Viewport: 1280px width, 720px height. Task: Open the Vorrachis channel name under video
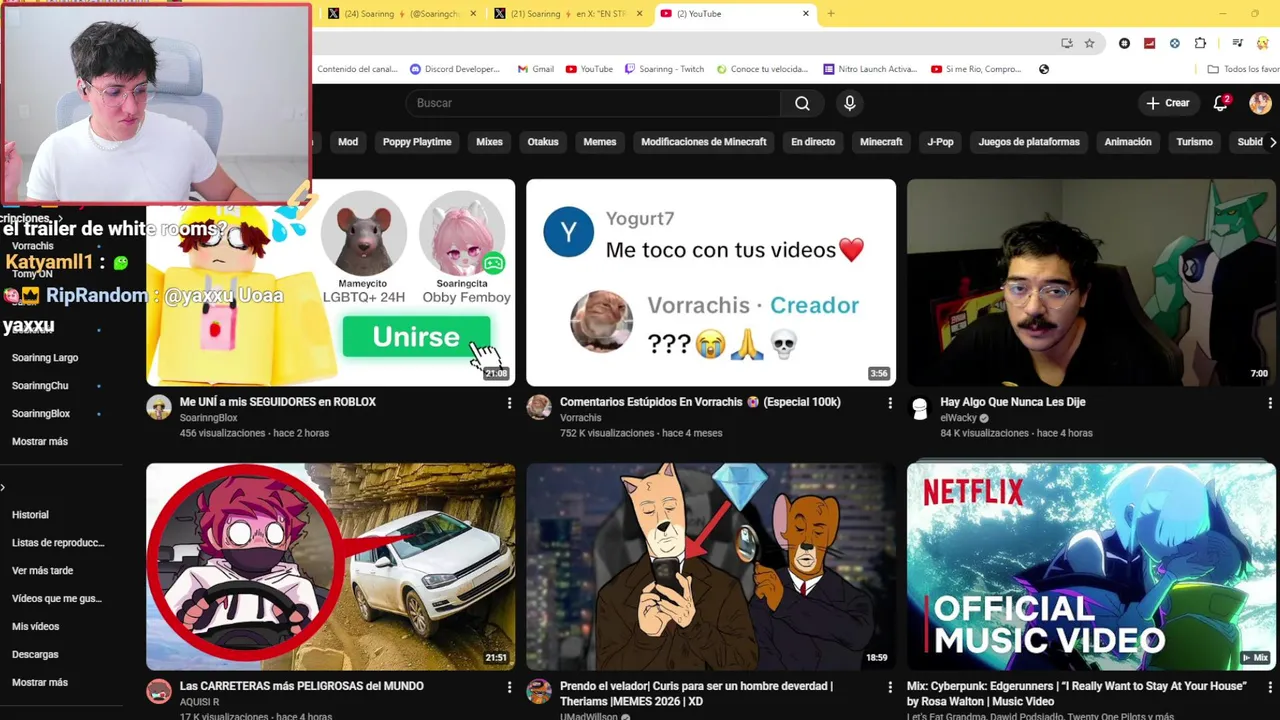click(x=581, y=418)
